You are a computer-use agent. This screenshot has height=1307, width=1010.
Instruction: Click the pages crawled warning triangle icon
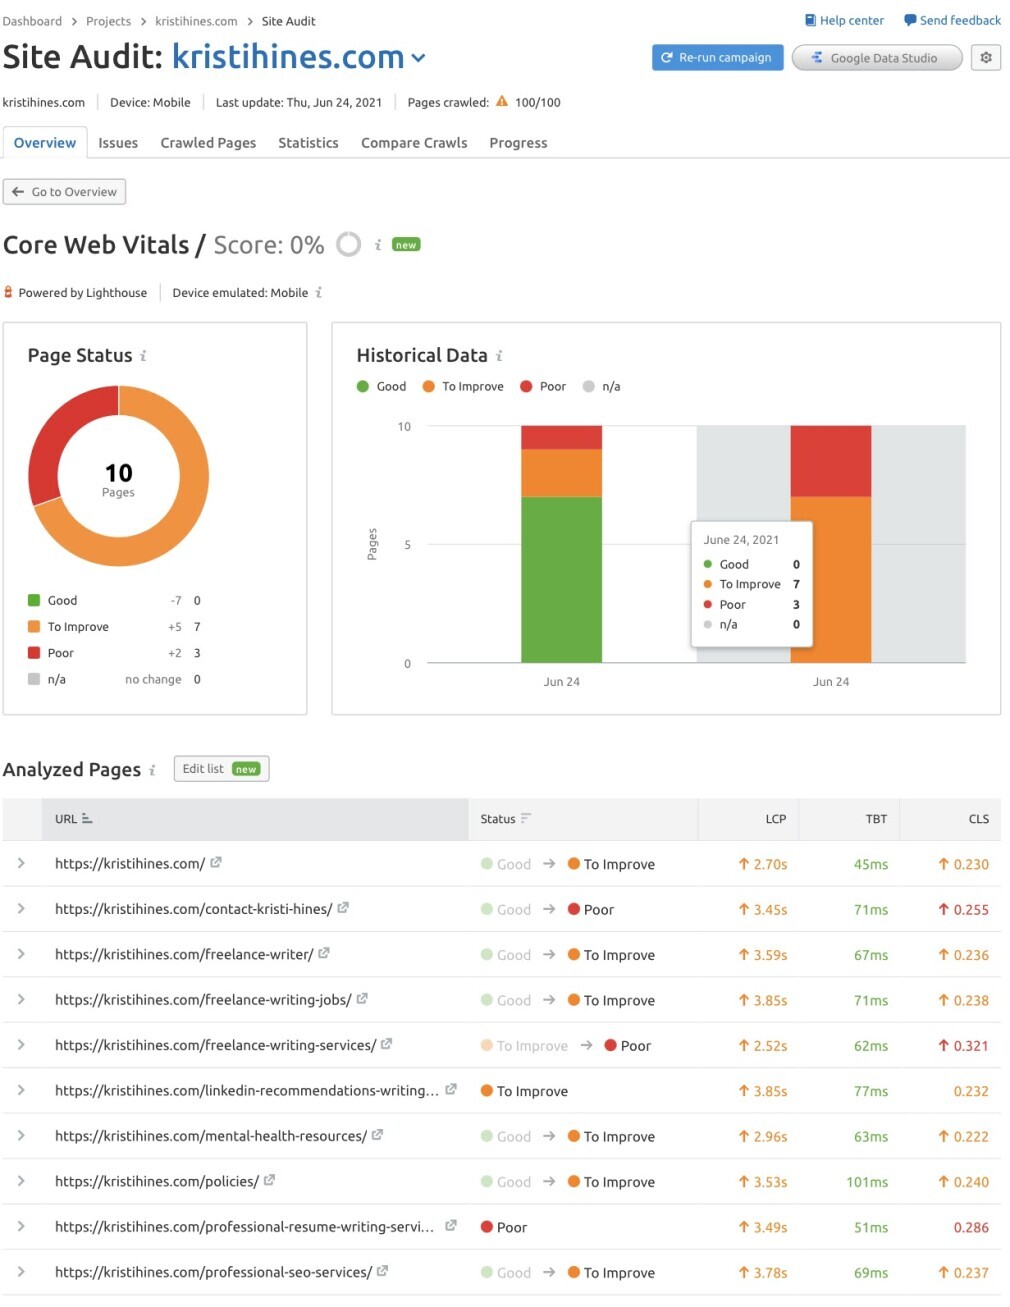coord(502,102)
